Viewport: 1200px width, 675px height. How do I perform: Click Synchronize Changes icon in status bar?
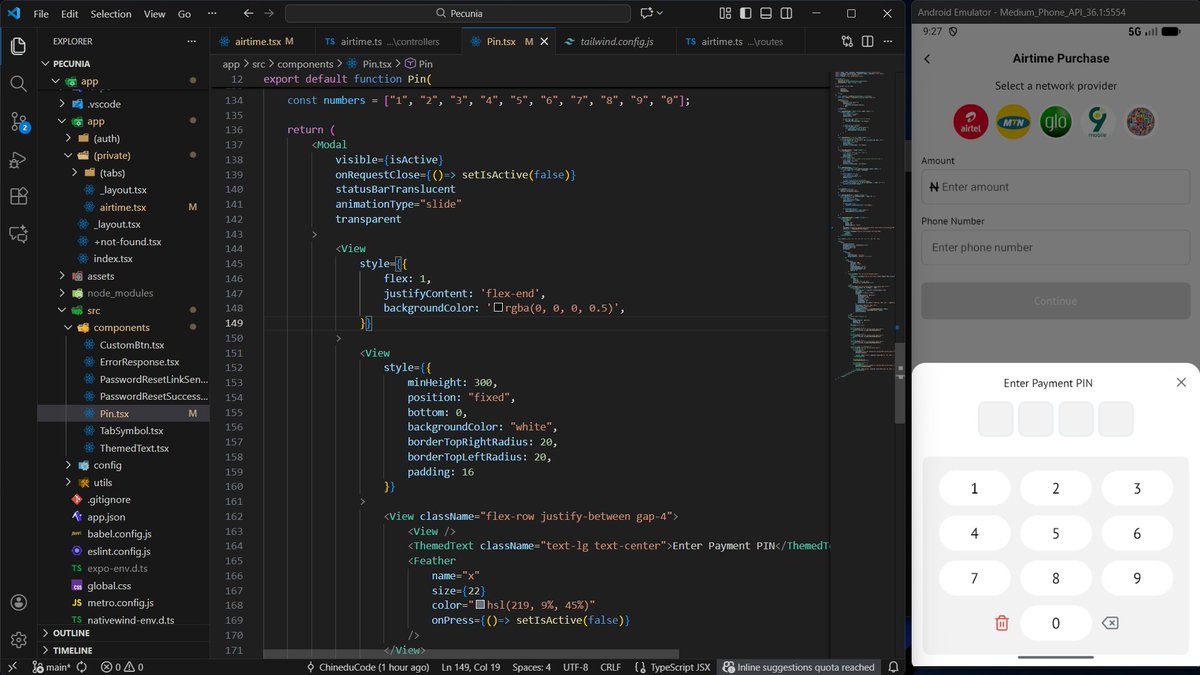click(x=82, y=667)
